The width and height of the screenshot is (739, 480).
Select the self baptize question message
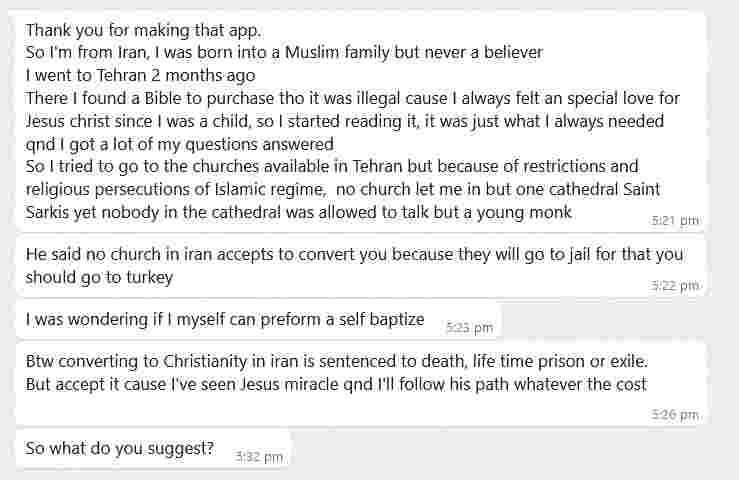point(225,320)
